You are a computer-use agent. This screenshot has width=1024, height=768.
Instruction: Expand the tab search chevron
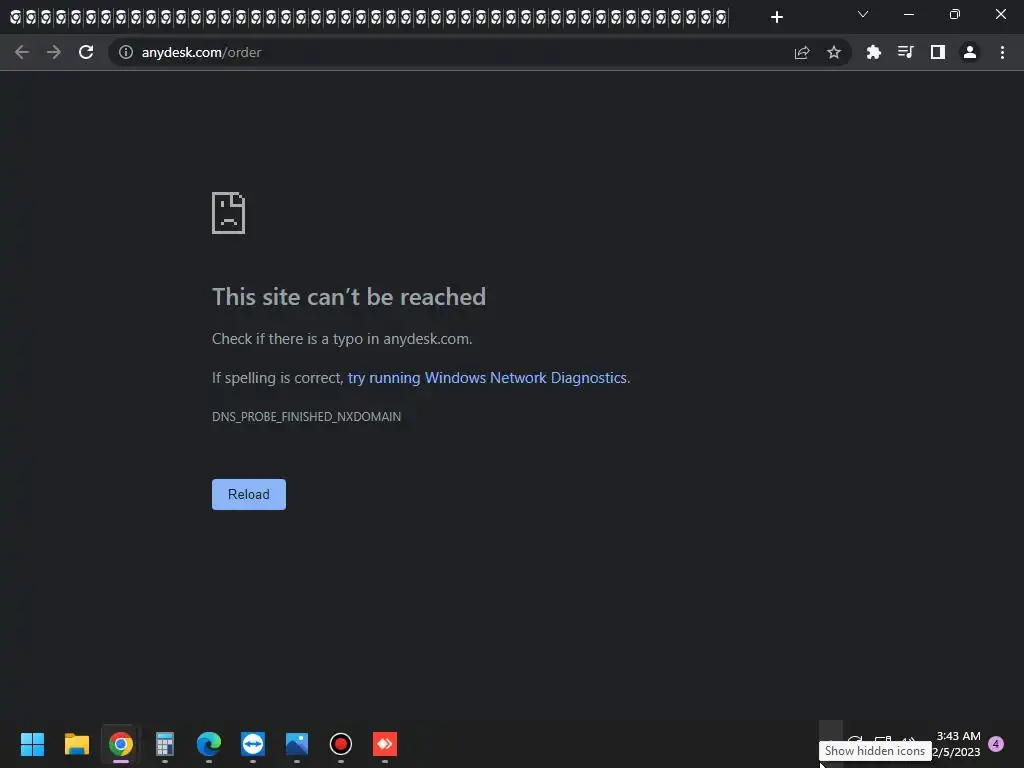click(x=863, y=14)
